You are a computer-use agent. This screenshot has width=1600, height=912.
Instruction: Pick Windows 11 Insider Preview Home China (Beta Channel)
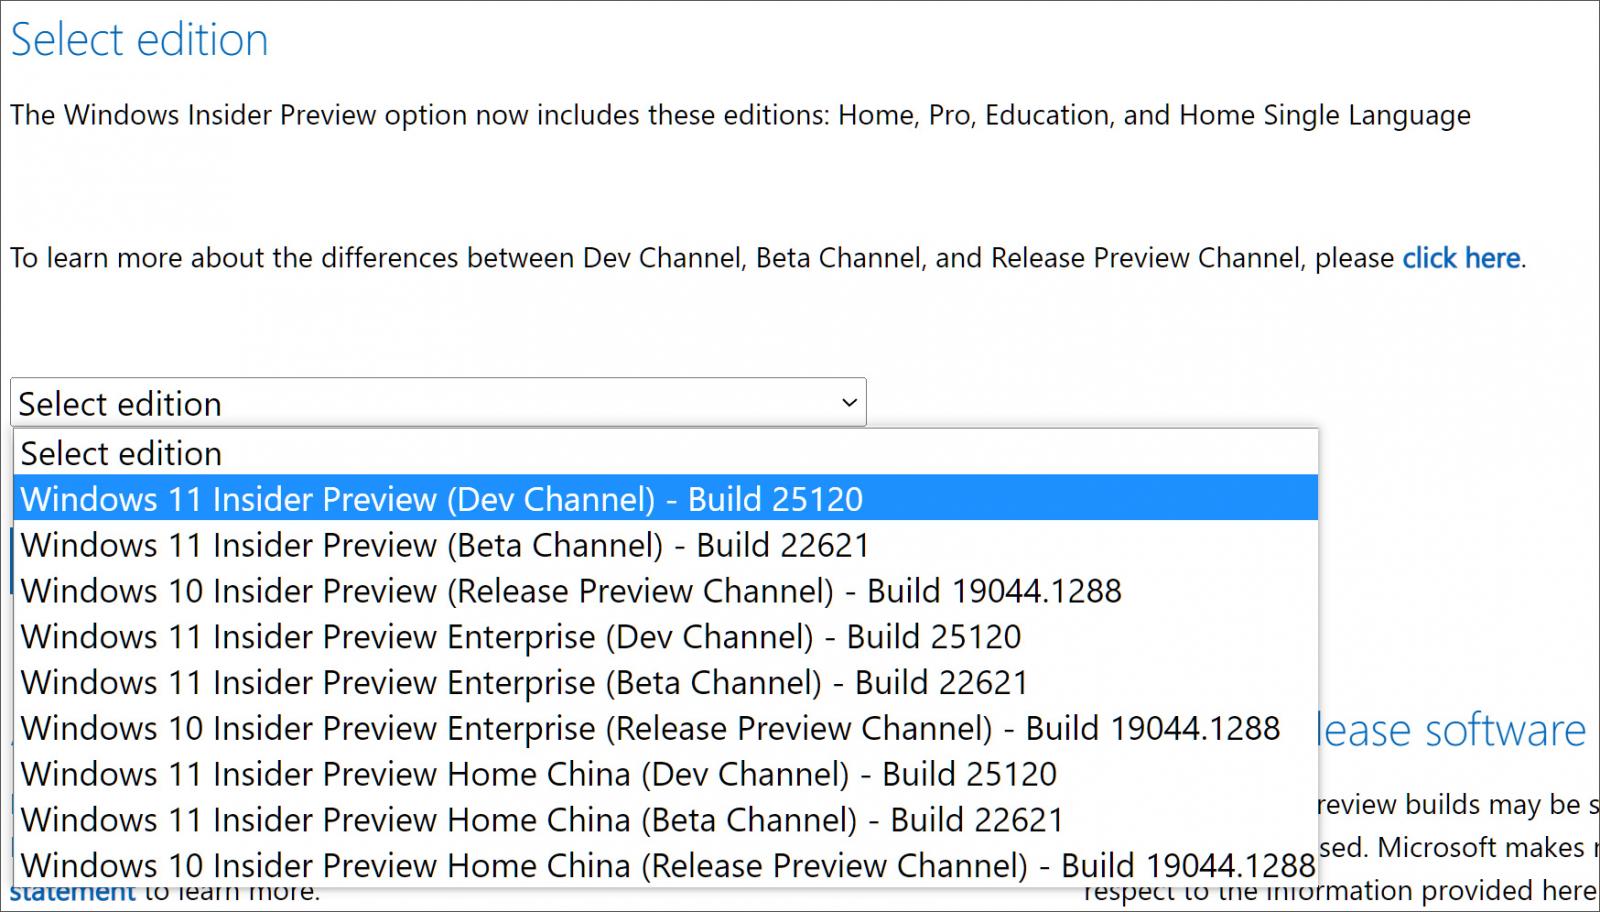(666, 820)
